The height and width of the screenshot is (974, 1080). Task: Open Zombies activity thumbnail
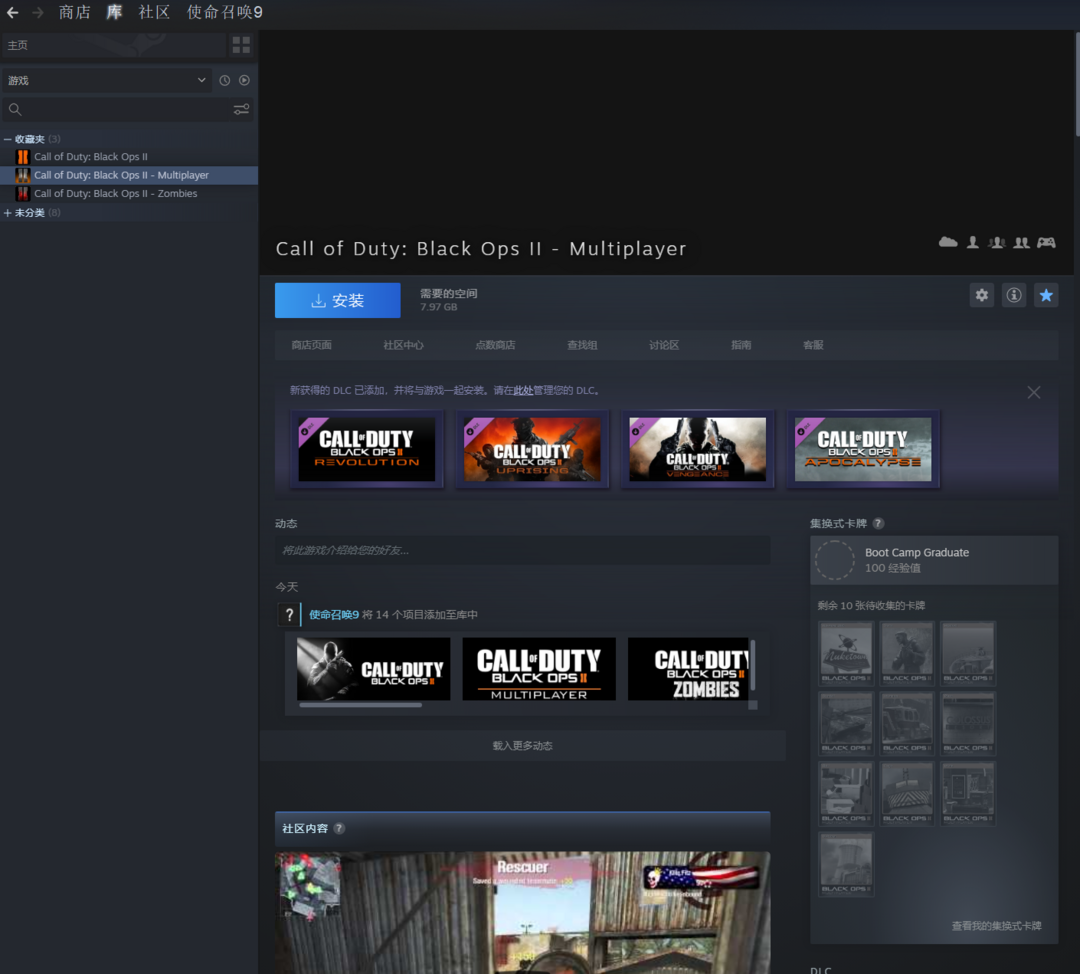point(689,669)
